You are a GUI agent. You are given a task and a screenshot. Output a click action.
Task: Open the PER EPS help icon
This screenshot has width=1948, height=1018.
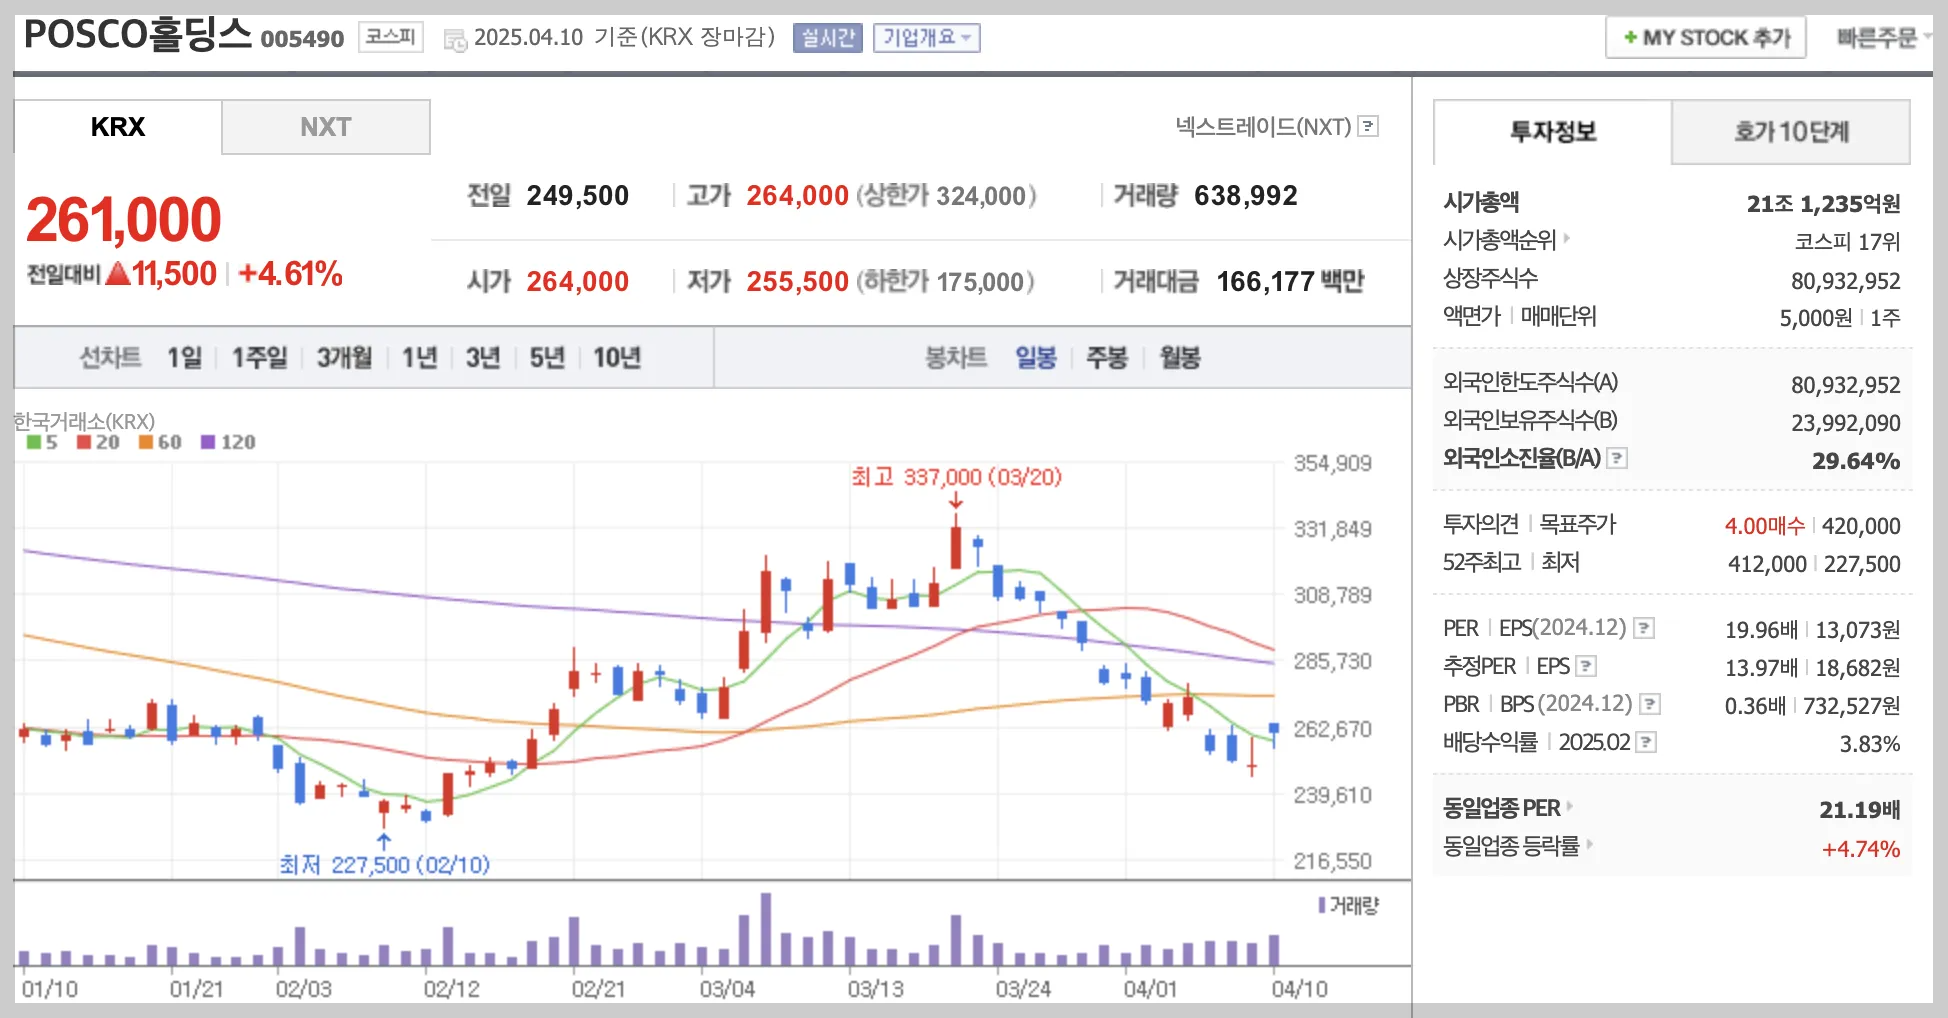pyautogui.click(x=1644, y=628)
